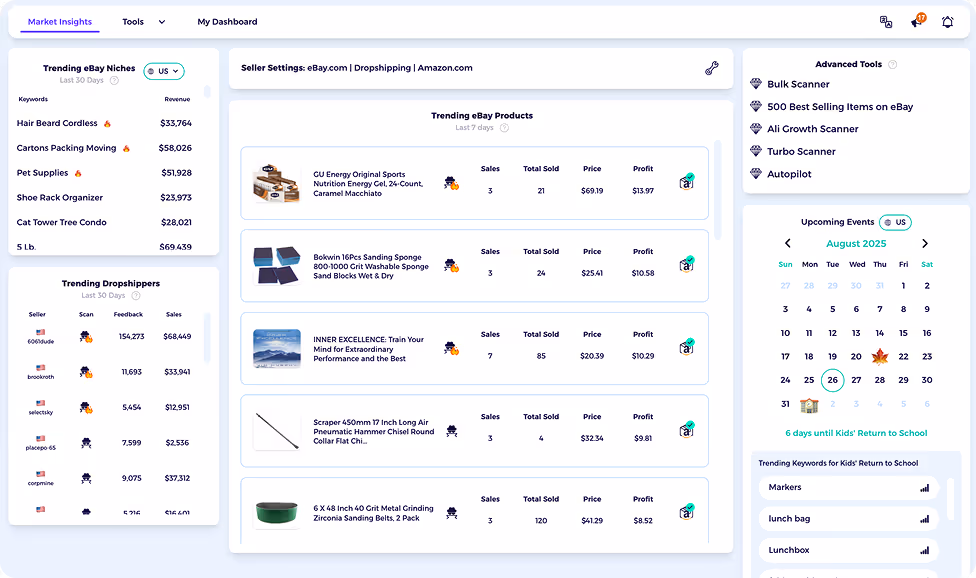Switch to Market Insights tab

pyautogui.click(x=60, y=22)
